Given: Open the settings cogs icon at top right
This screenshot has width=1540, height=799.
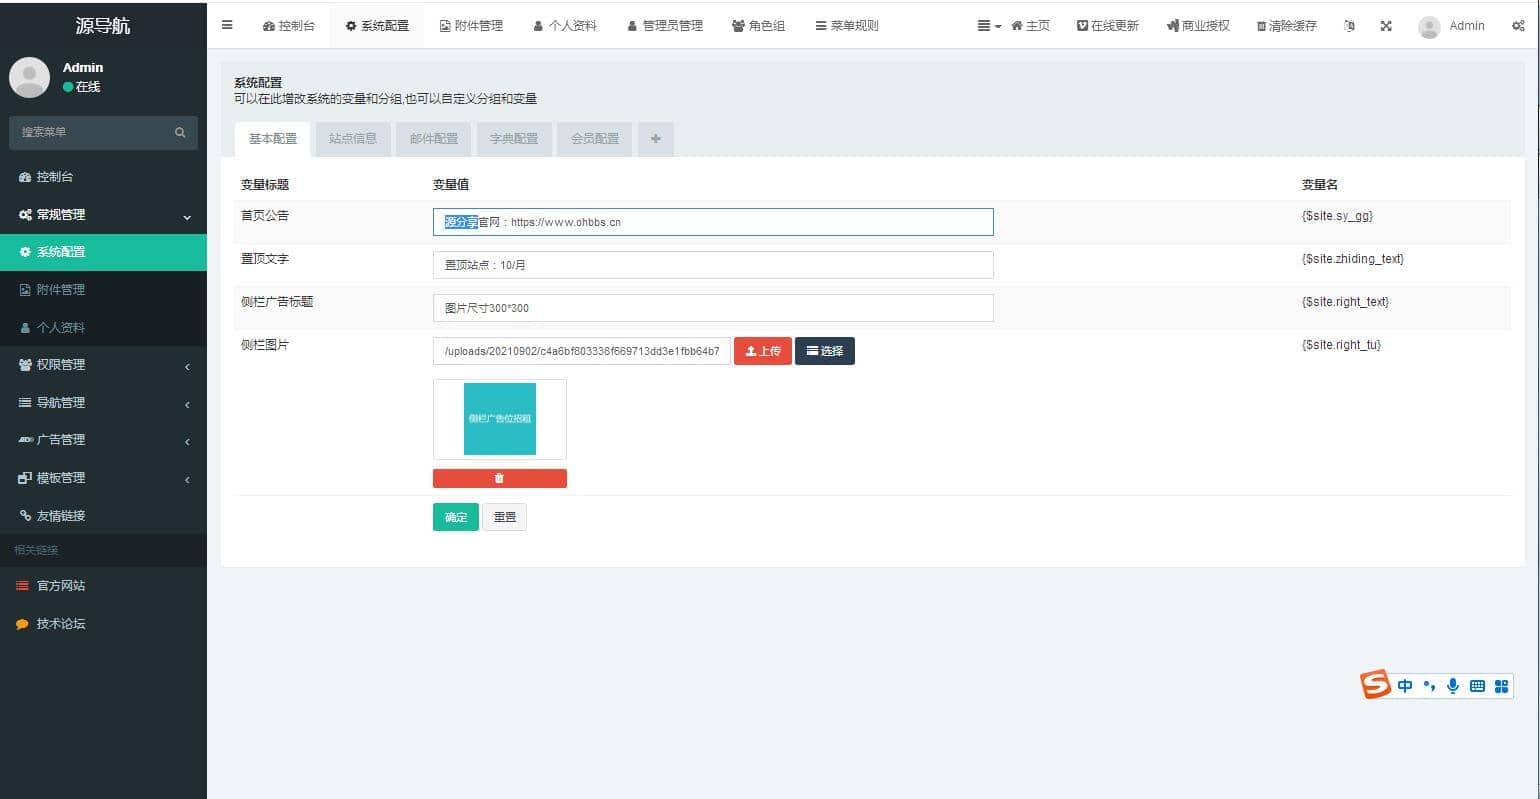Looking at the screenshot, I should 1518,26.
